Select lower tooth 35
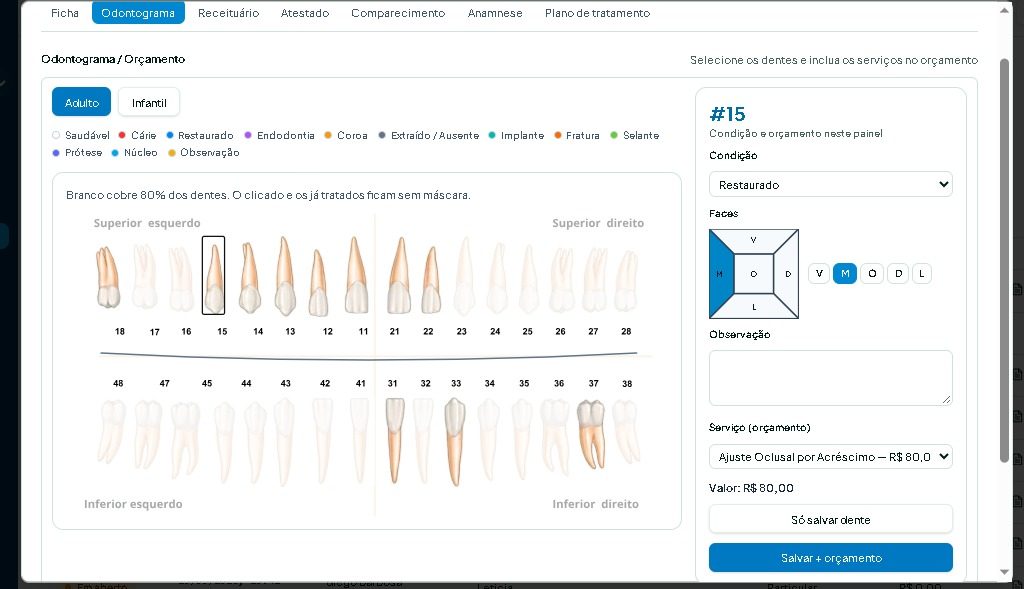Screen dimensions: 1024x589 522,439
